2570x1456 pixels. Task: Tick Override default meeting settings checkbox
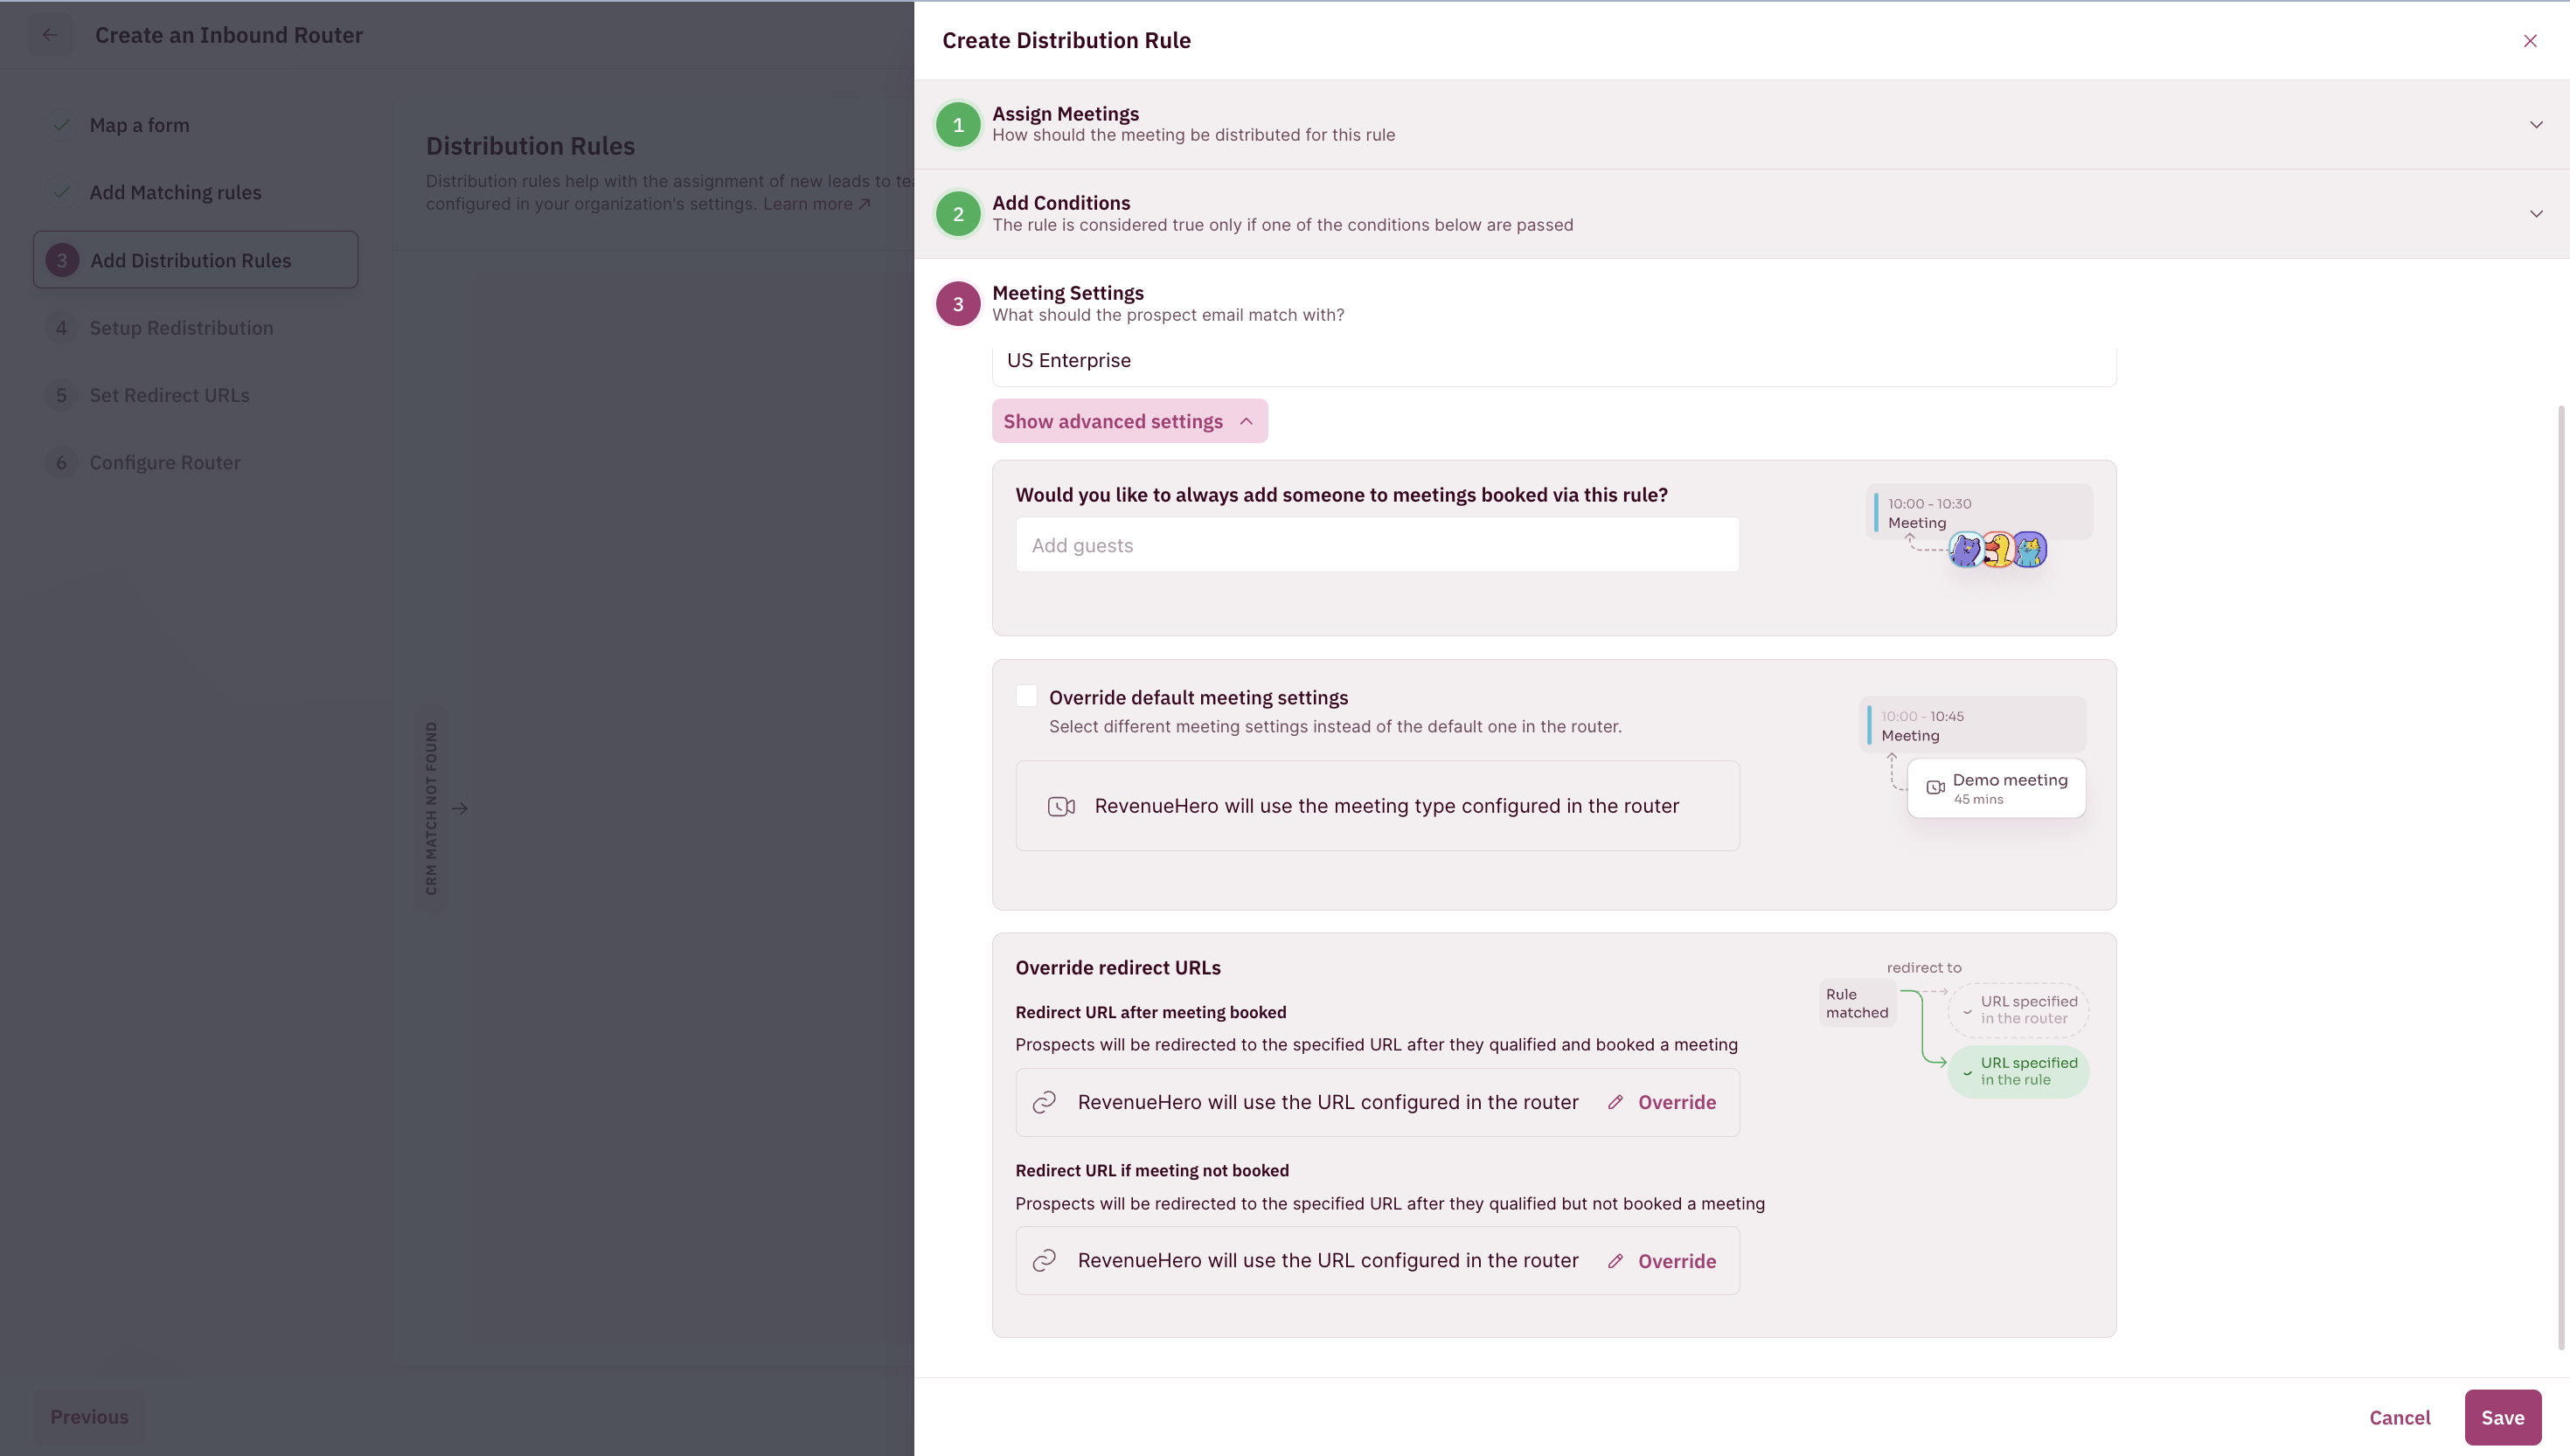1026,696
